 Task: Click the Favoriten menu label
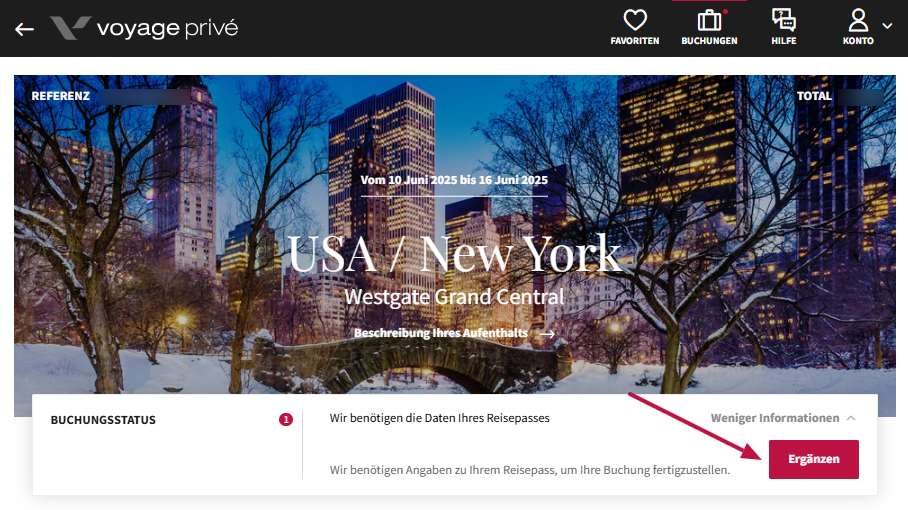coord(635,41)
